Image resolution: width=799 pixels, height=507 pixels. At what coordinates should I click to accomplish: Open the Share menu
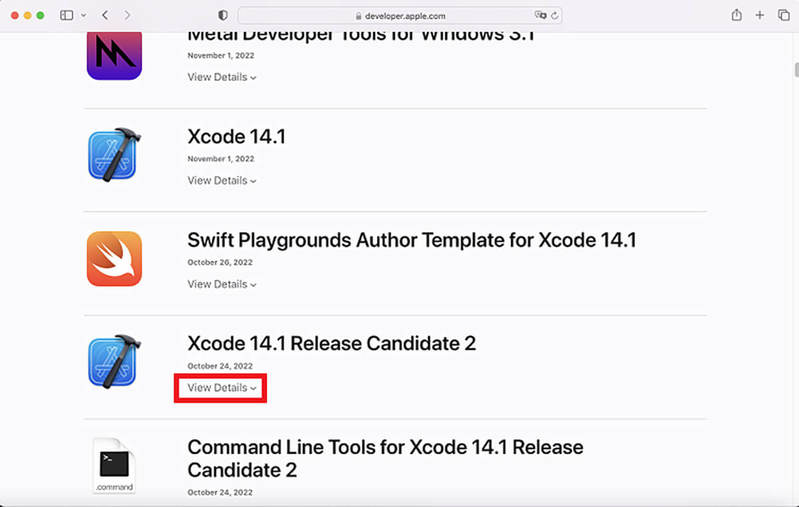736,15
